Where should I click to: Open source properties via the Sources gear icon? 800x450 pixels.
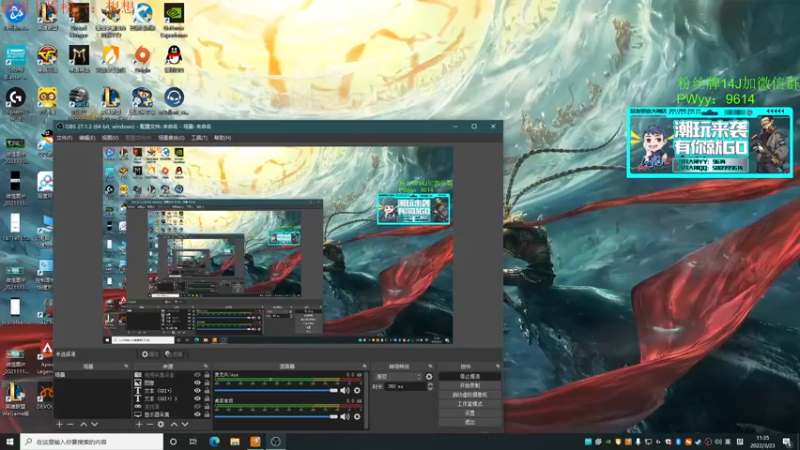(161, 424)
